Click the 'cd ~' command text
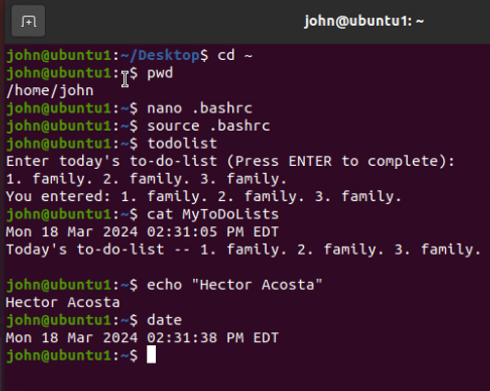This screenshot has height=391, width=490. pos(235,55)
